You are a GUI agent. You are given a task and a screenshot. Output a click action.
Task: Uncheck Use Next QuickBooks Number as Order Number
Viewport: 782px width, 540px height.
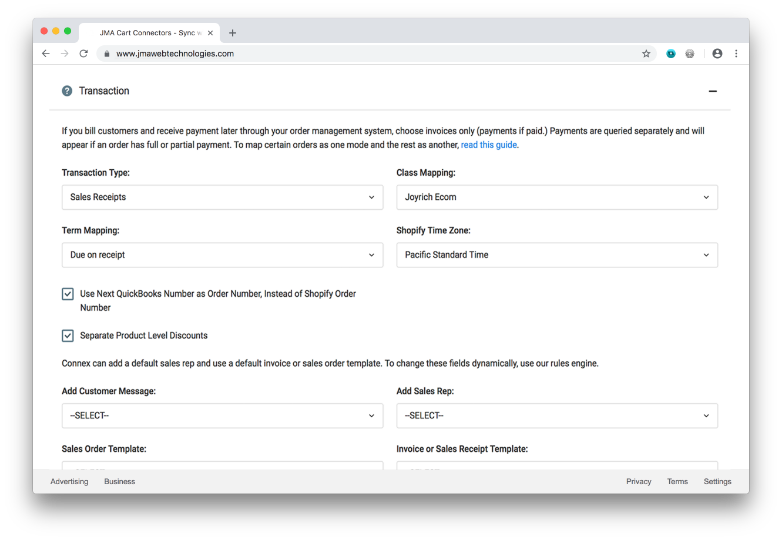coord(68,294)
